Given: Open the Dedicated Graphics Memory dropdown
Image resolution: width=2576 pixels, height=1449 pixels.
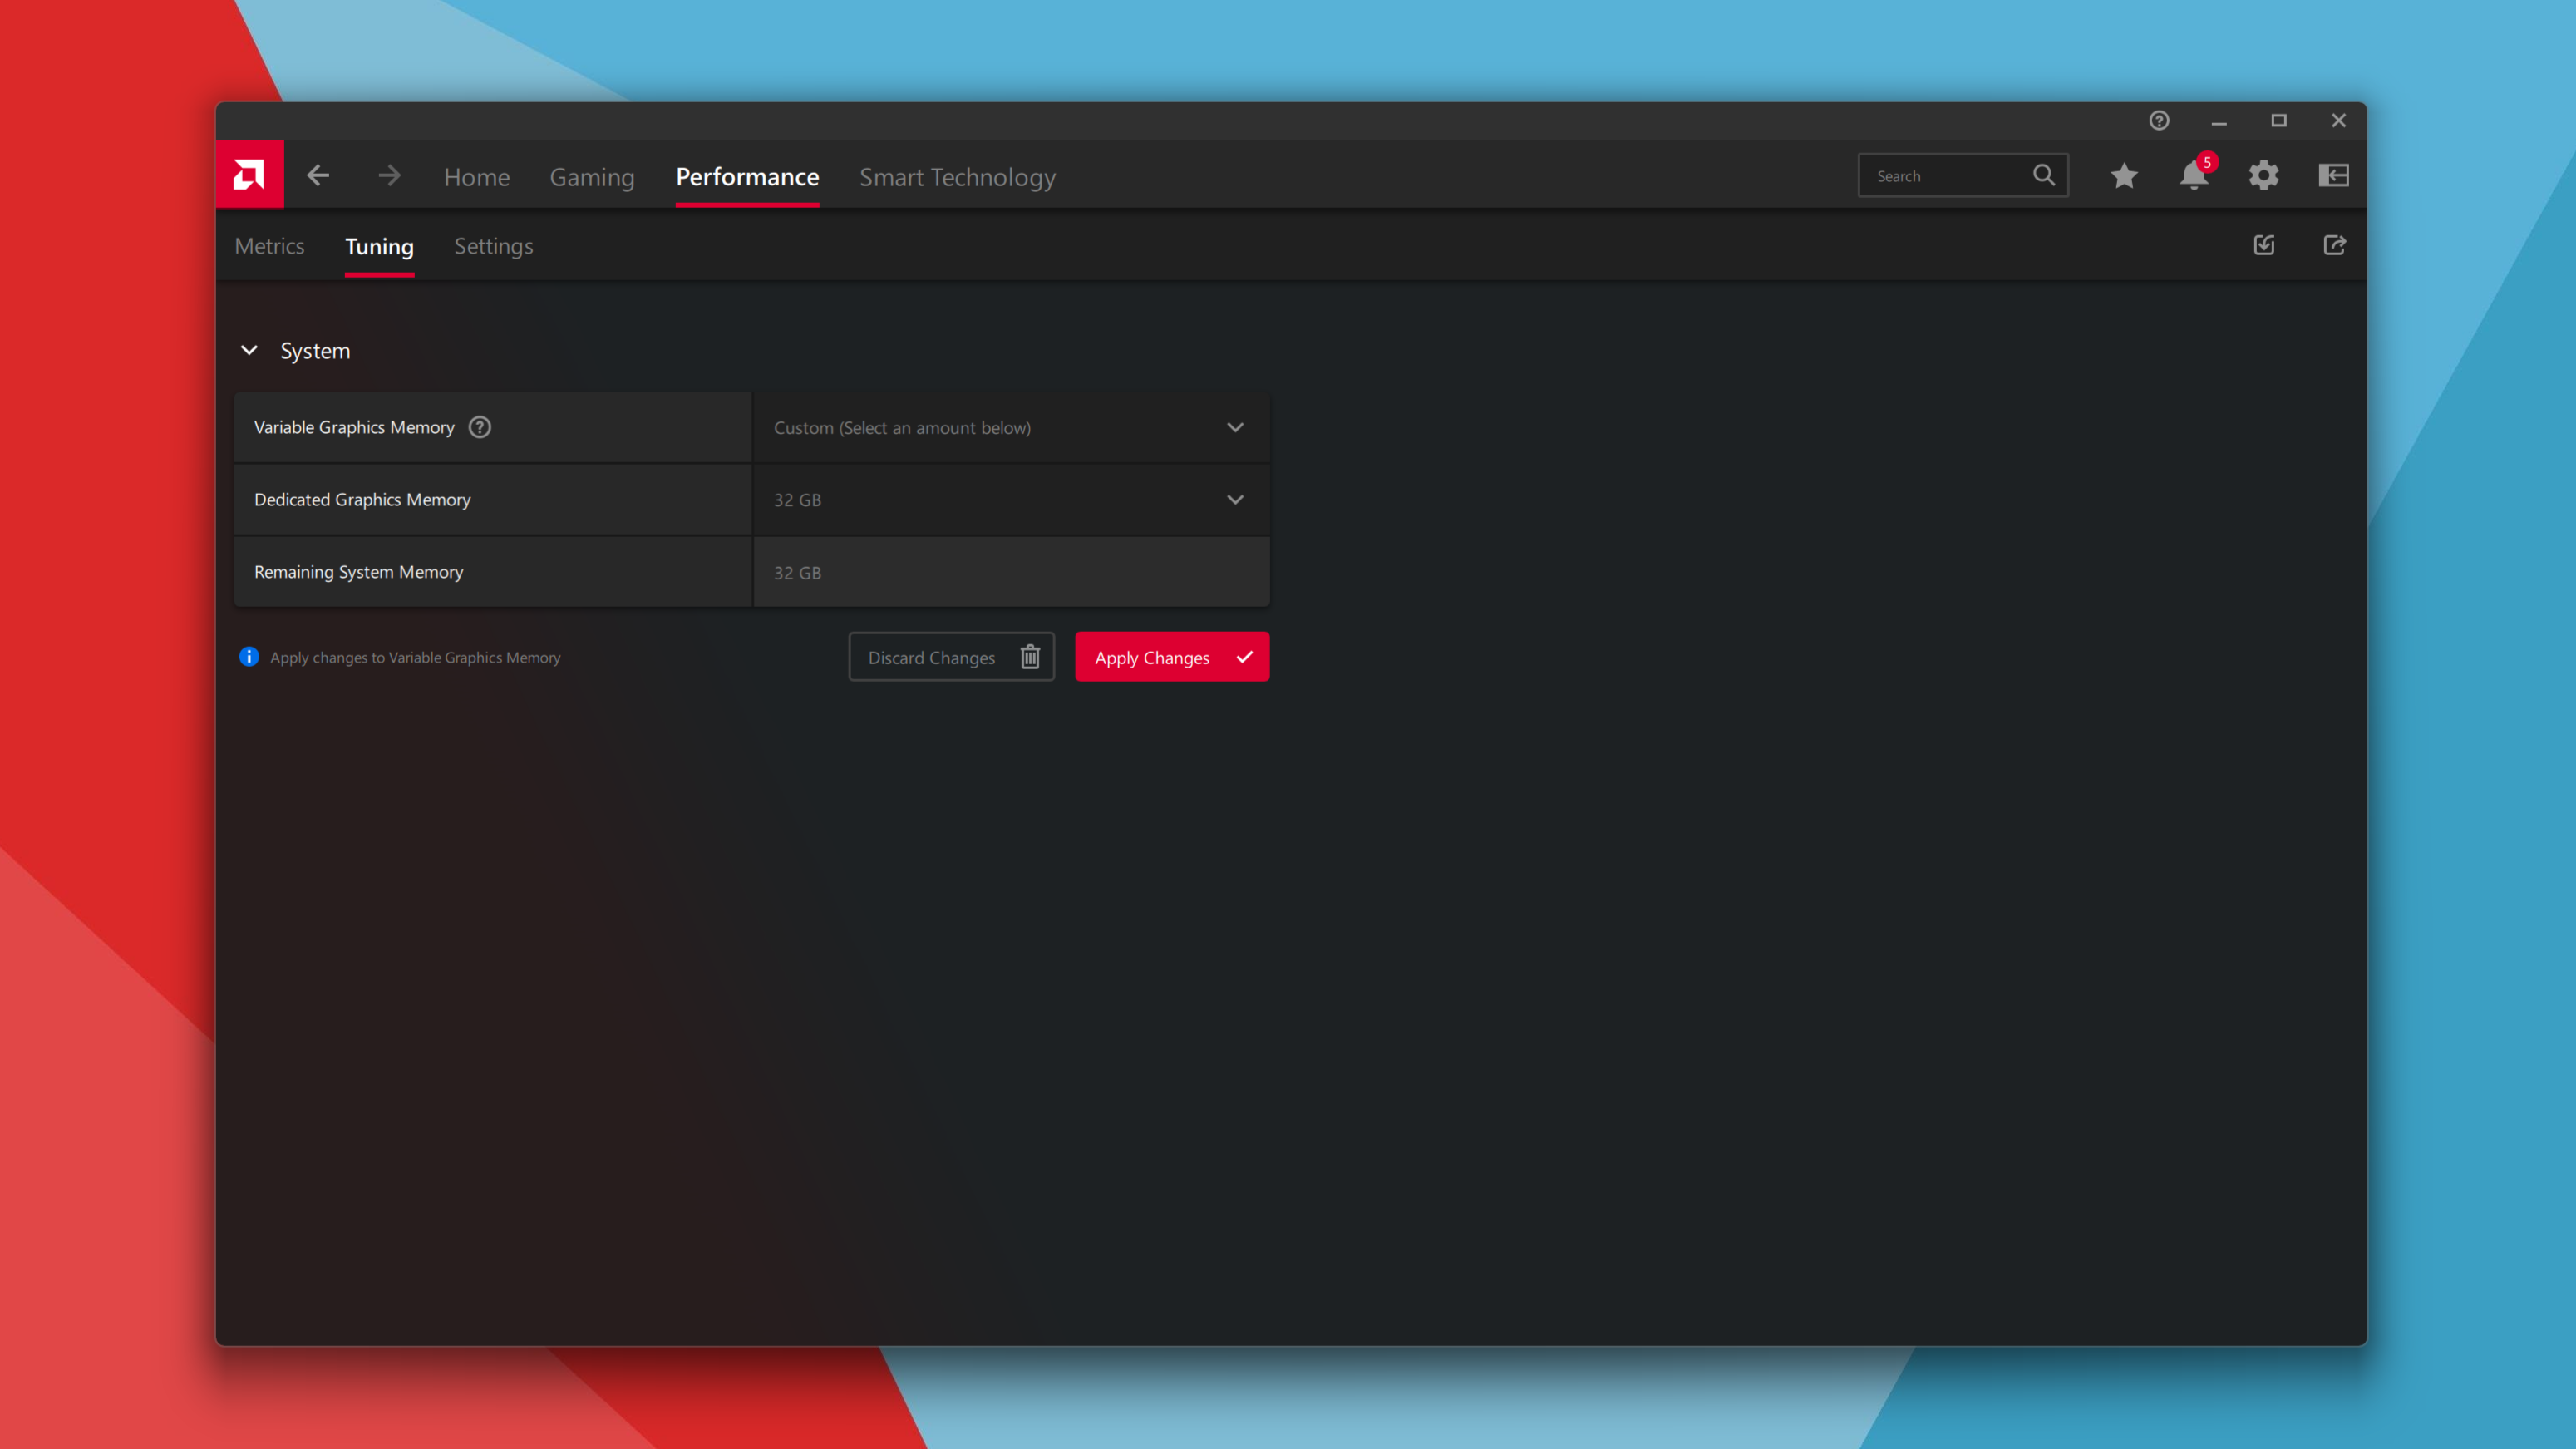Looking at the screenshot, I should (x=1010, y=500).
